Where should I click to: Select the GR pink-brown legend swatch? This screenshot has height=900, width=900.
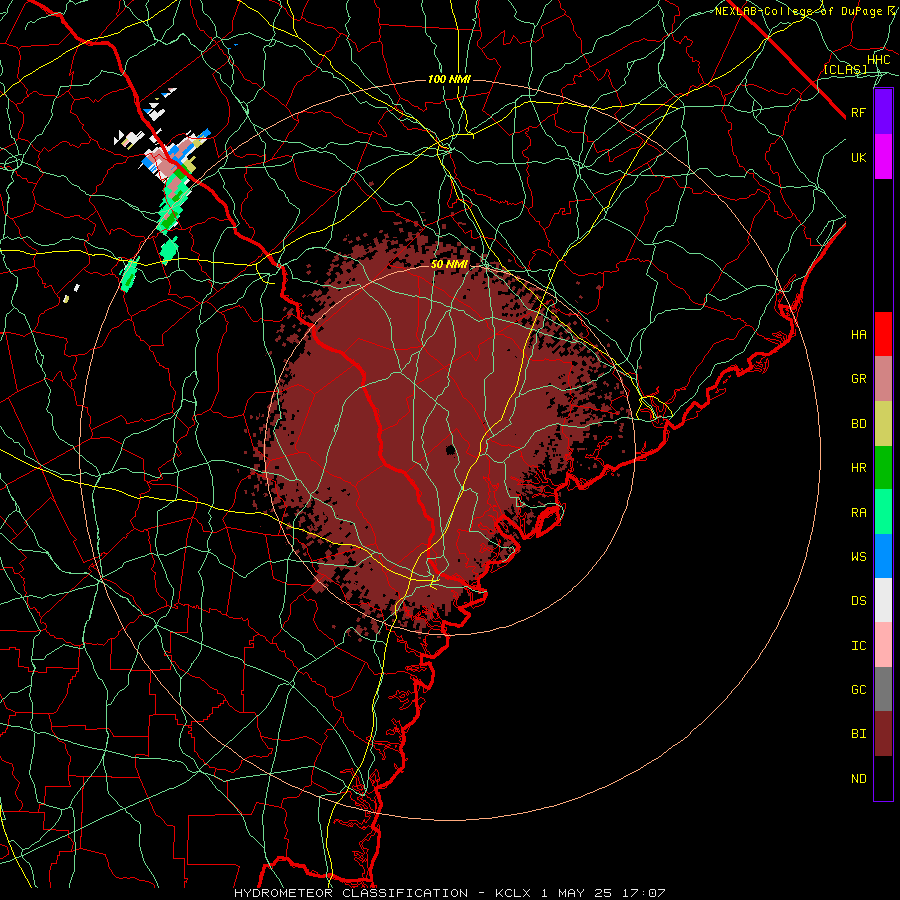pos(883,379)
